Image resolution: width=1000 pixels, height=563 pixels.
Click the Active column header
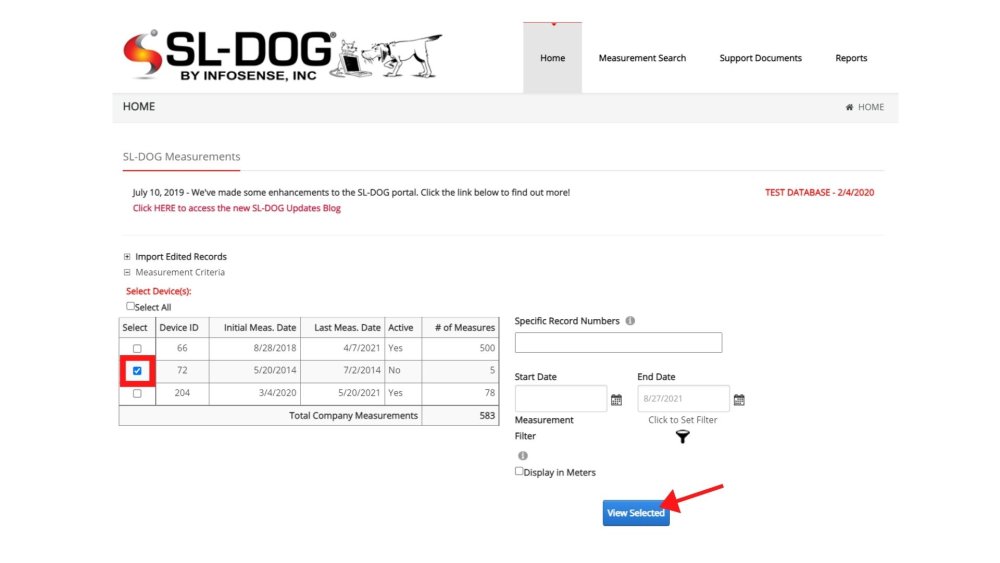tap(401, 328)
